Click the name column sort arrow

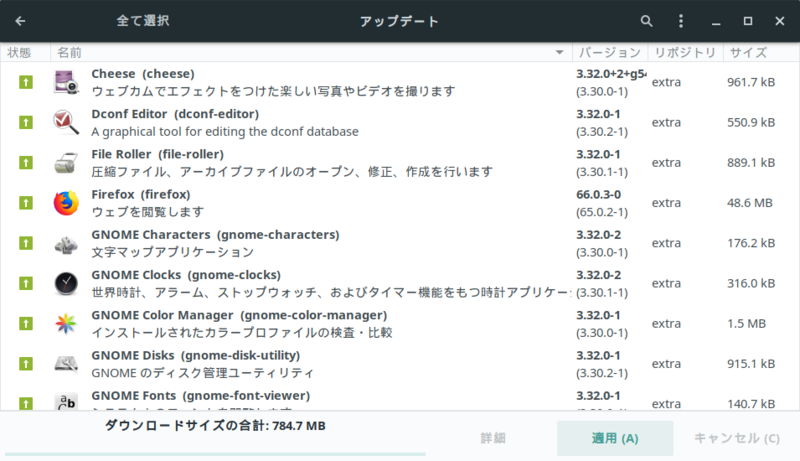pyautogui.click(x=559, y=53)
